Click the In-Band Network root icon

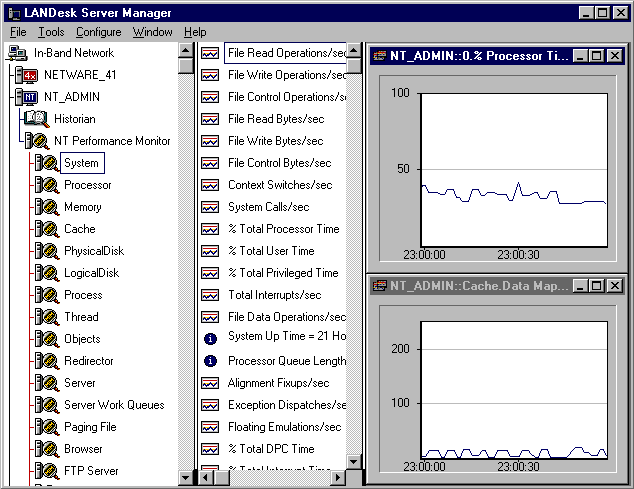coord(17,53)
